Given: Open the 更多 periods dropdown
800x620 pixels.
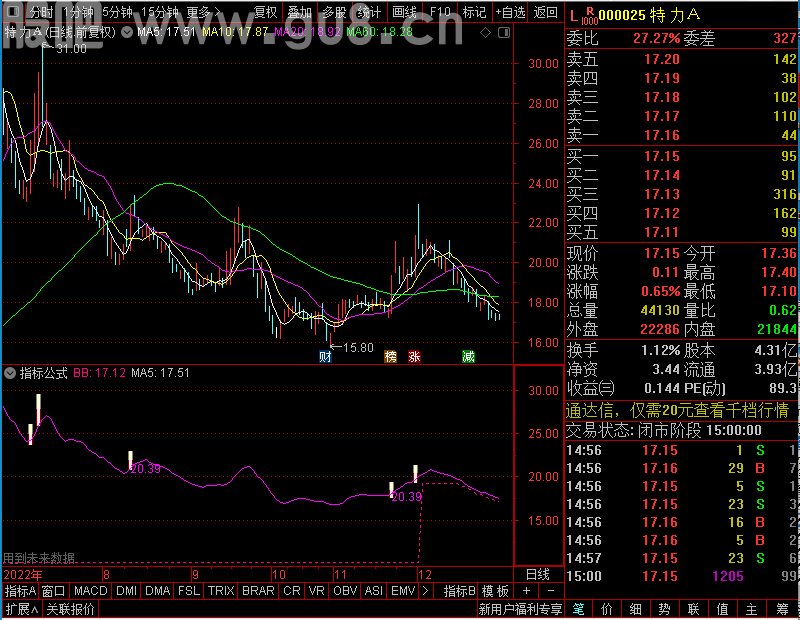Looking at the screenshot, I should coord(203,12).
